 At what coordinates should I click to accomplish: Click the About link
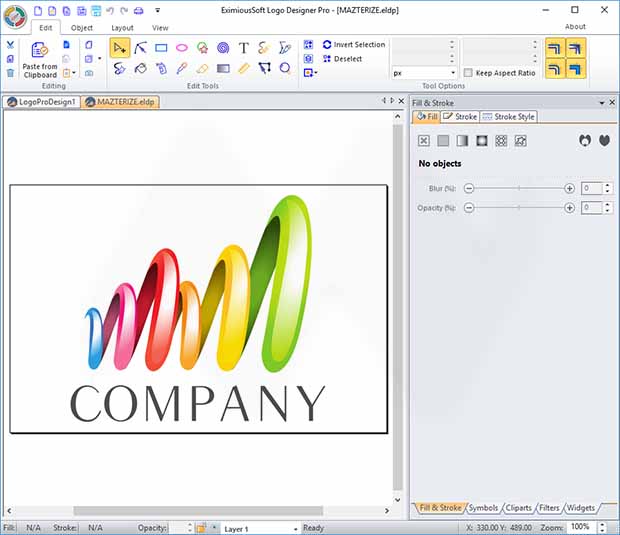coord(575,26)
